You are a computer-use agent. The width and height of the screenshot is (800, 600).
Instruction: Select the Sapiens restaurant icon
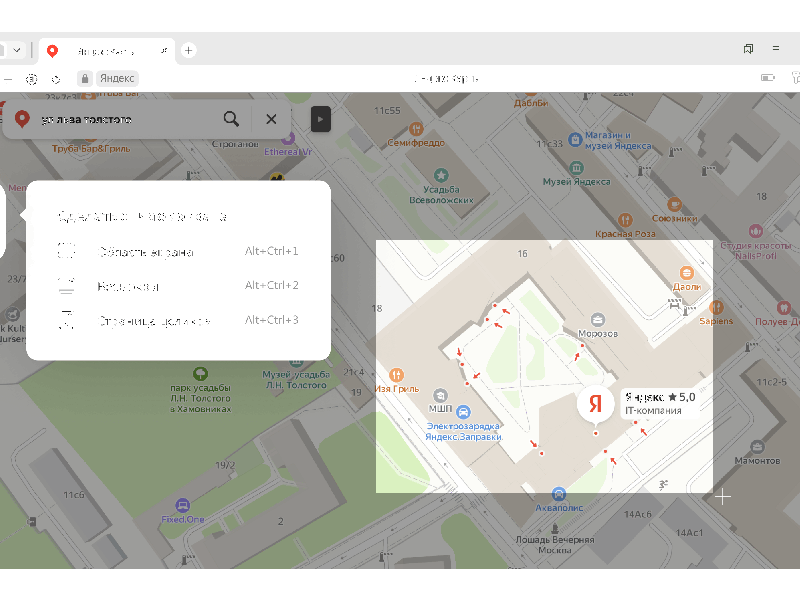pyautogui.click(x=716, y=308)
